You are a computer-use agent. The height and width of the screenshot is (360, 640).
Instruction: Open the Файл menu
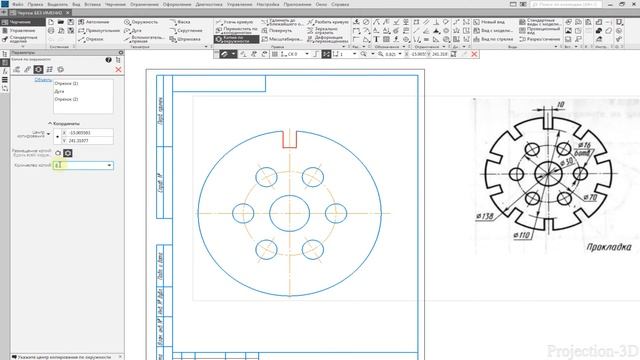pyautogui.click(x=18, y=4)
